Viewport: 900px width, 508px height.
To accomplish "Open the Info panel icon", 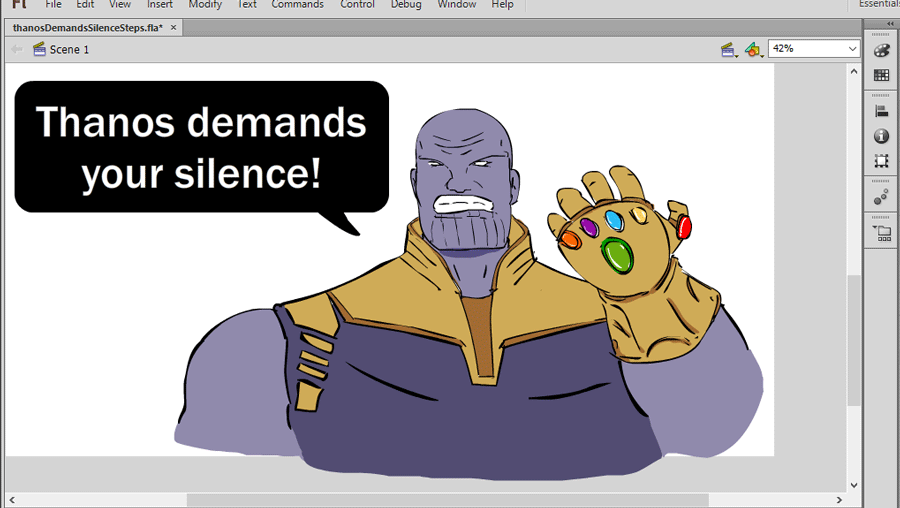I will [882, 136].
